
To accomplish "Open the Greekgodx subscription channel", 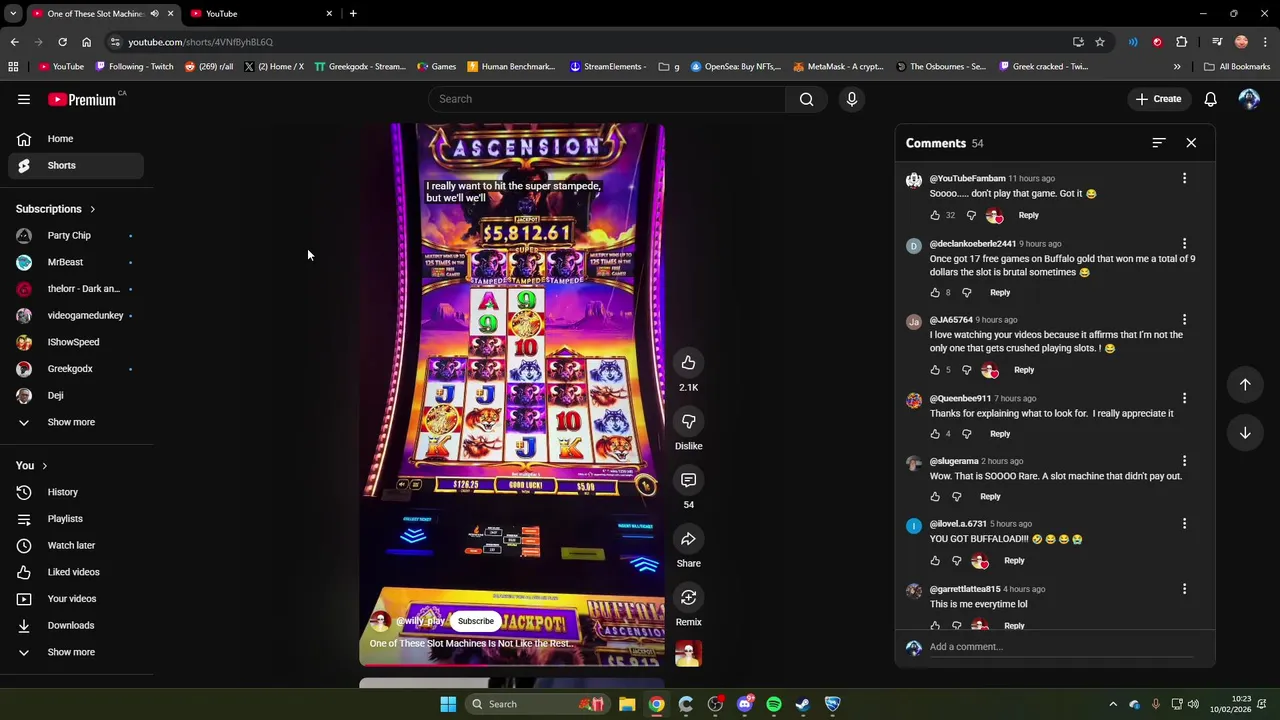I will (x=76, y=369).
